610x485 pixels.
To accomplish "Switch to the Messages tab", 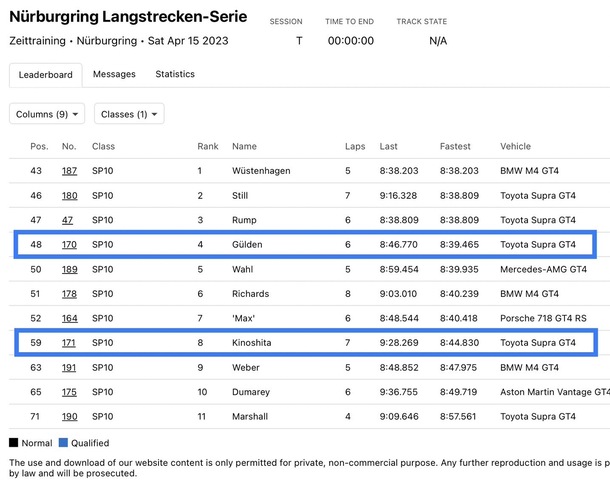I will tap(114, 74).
